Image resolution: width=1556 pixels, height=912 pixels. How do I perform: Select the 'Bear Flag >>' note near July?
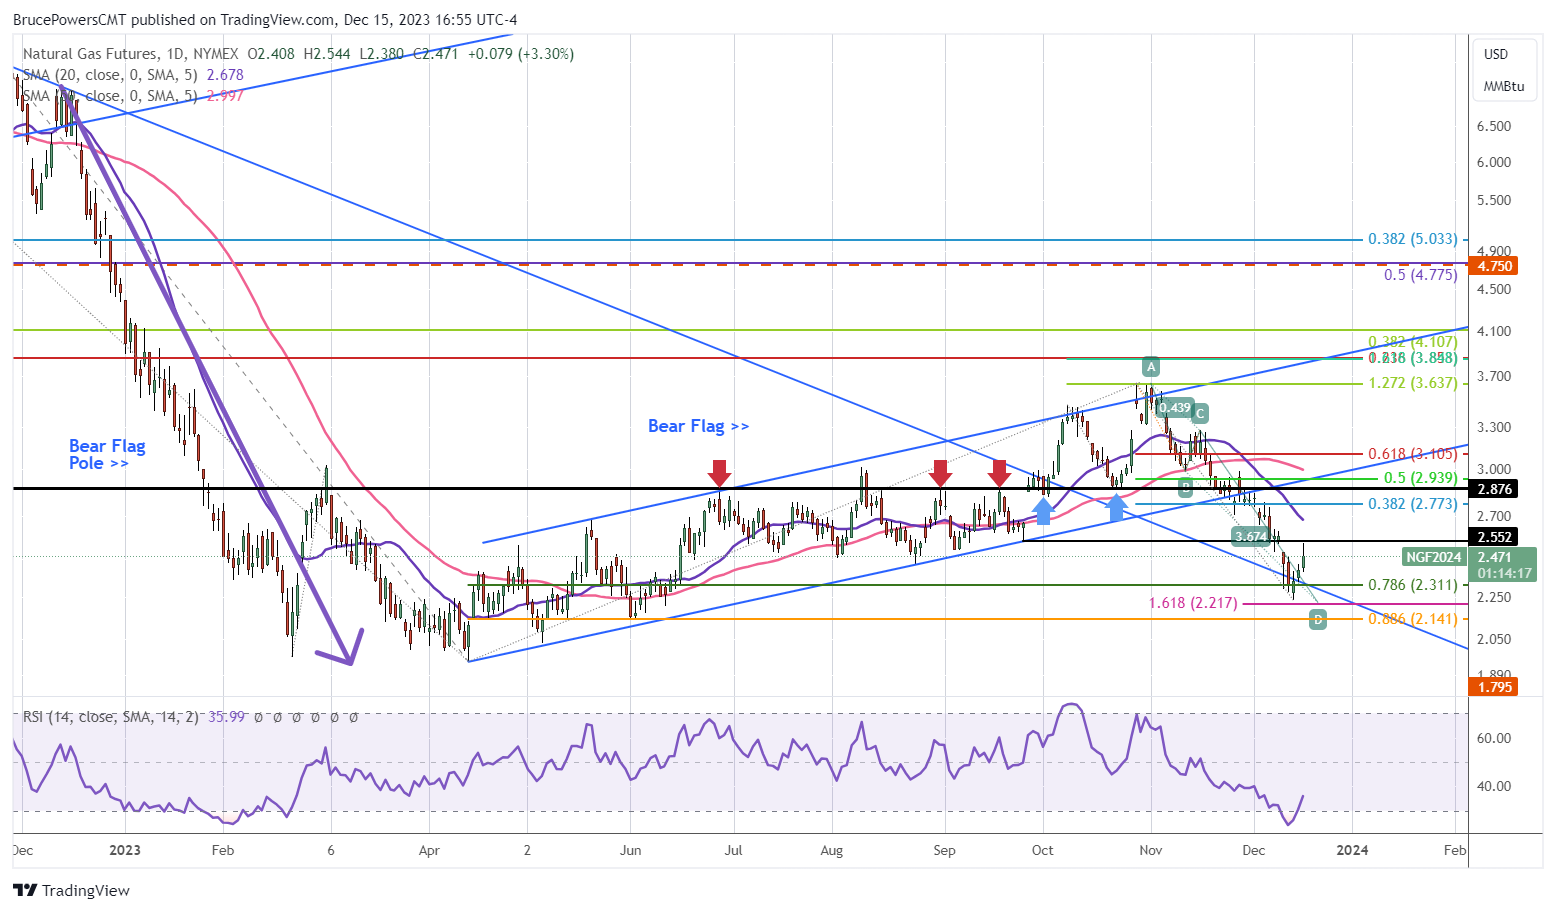(698, 426)
